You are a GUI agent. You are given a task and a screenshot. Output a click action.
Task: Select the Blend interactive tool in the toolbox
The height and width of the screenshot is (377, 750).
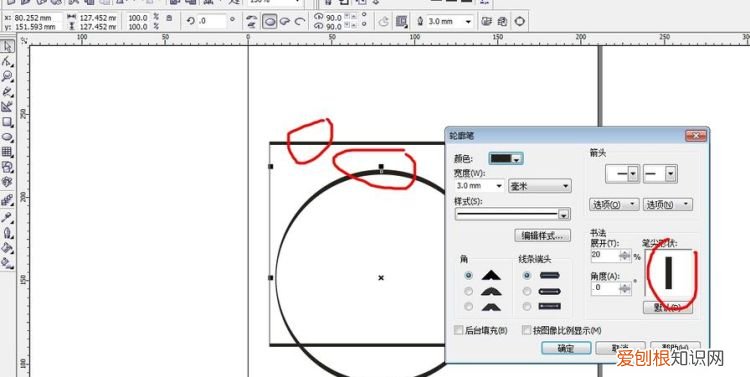click(7, 200)
